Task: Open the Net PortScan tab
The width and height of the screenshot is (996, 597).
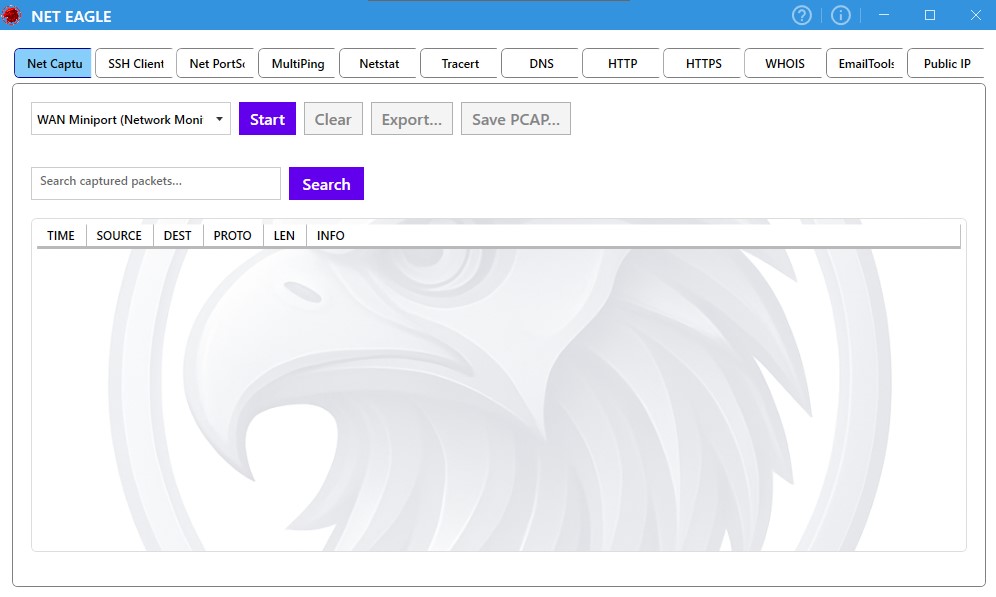Action: (x=216, y=63)
